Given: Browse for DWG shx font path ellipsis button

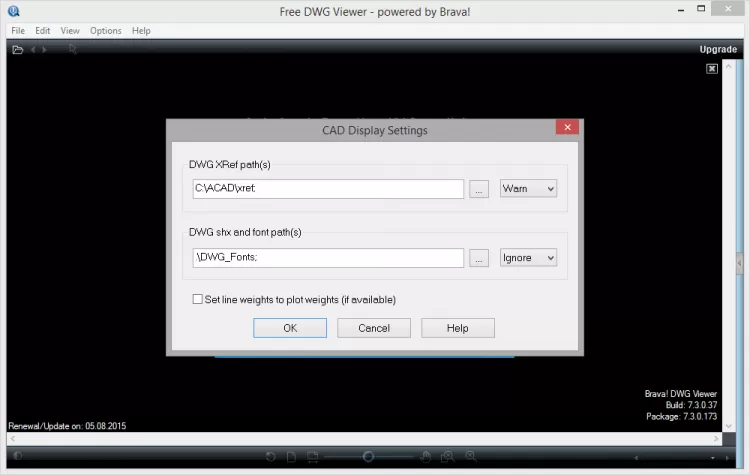Looking at the screenshot, I should pos(479,258).
